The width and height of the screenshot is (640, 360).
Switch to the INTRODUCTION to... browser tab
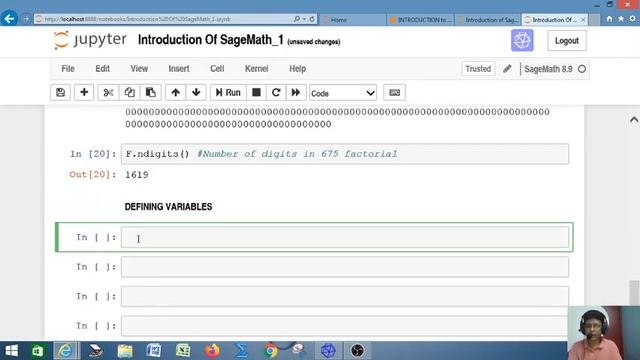420,20
